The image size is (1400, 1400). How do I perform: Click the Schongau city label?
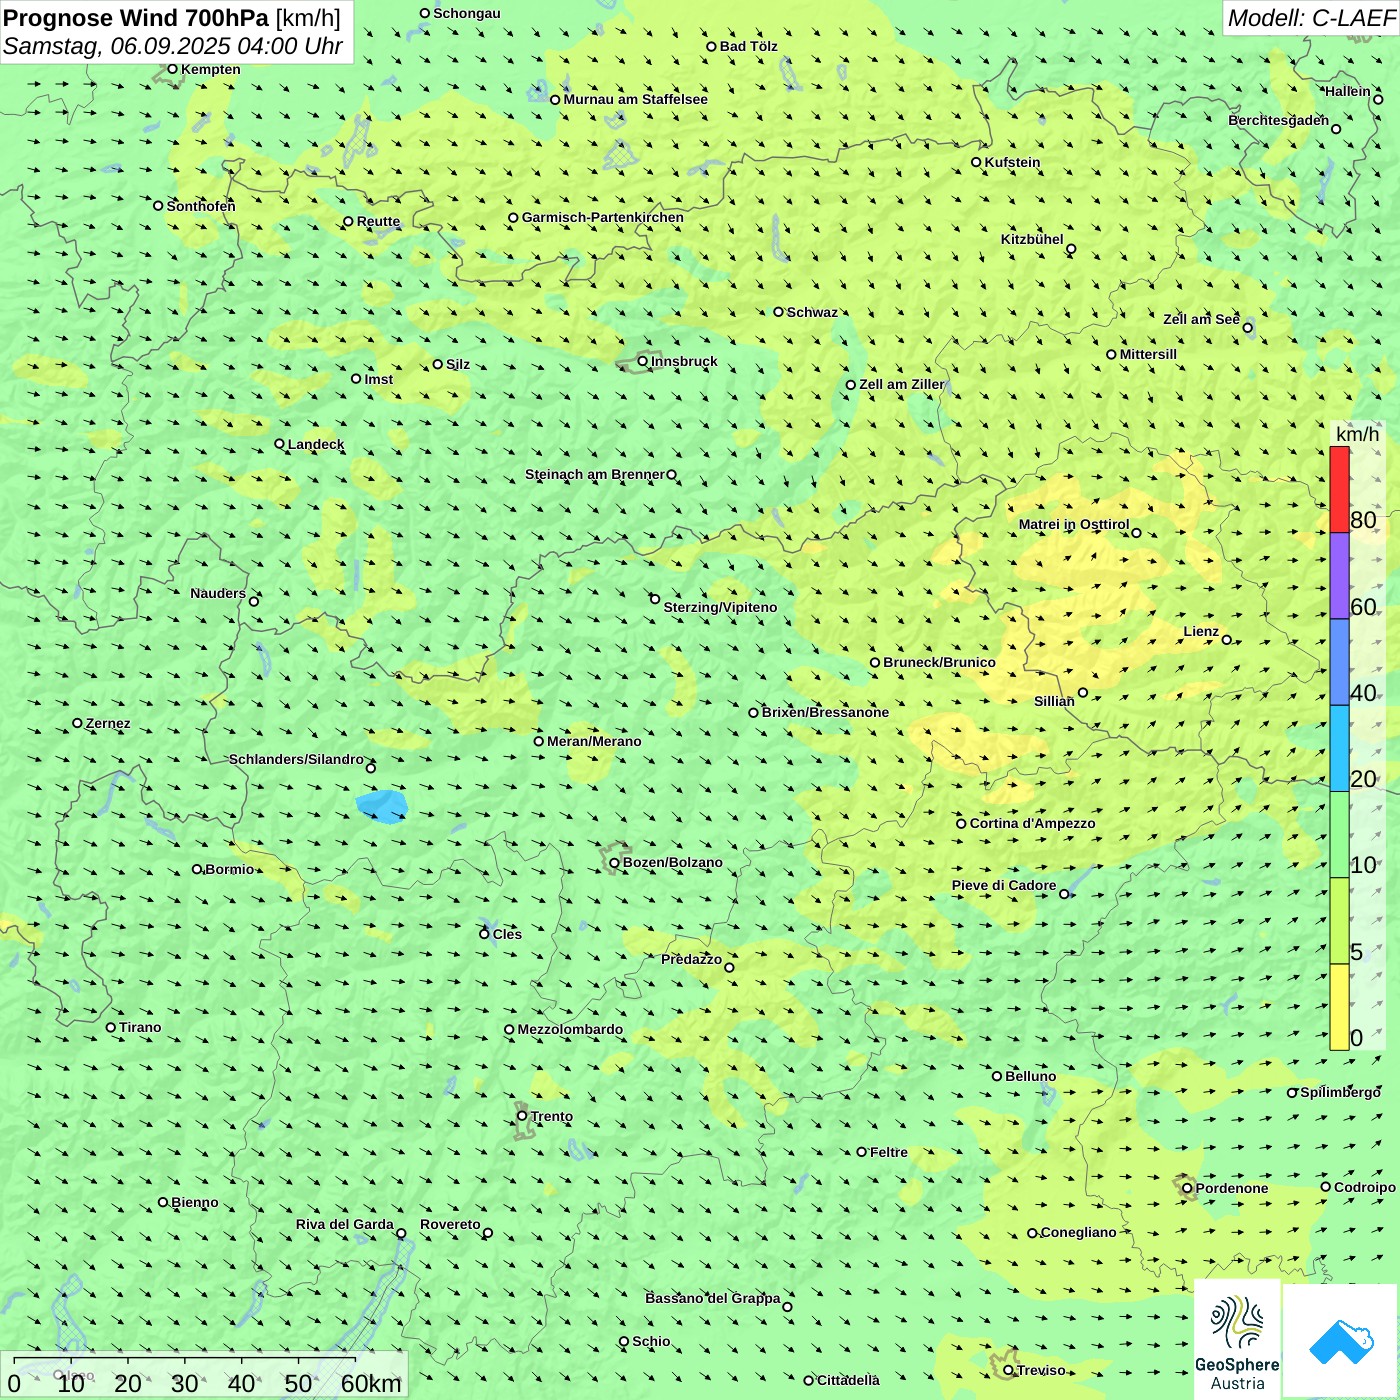click(x=467, y=13)
